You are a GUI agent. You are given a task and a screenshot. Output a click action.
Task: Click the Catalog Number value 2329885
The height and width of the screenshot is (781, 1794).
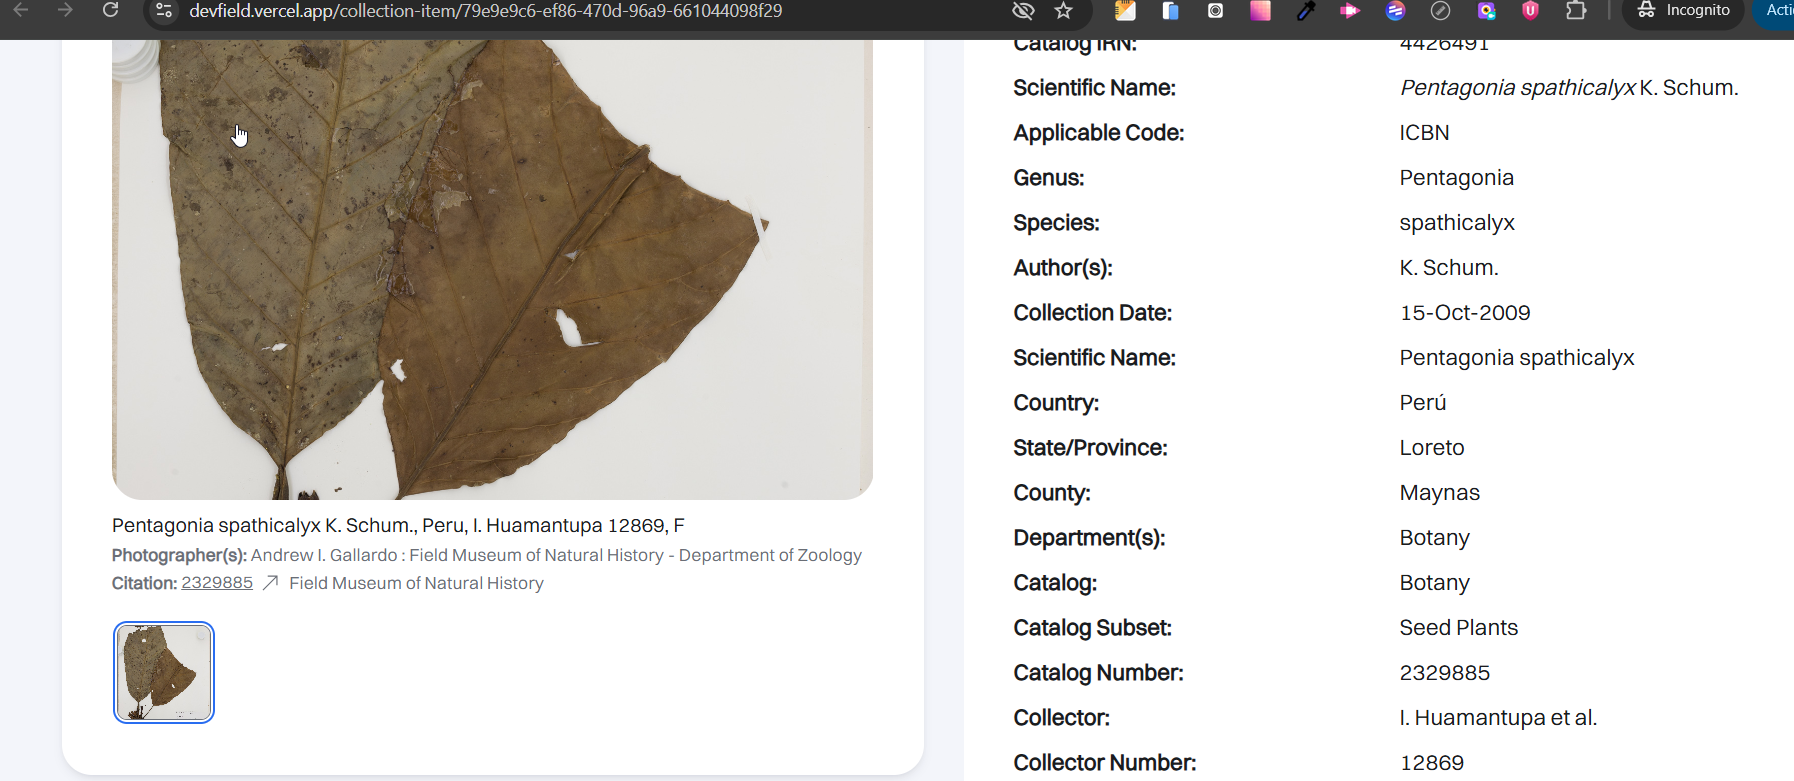tap(1444, 673)
